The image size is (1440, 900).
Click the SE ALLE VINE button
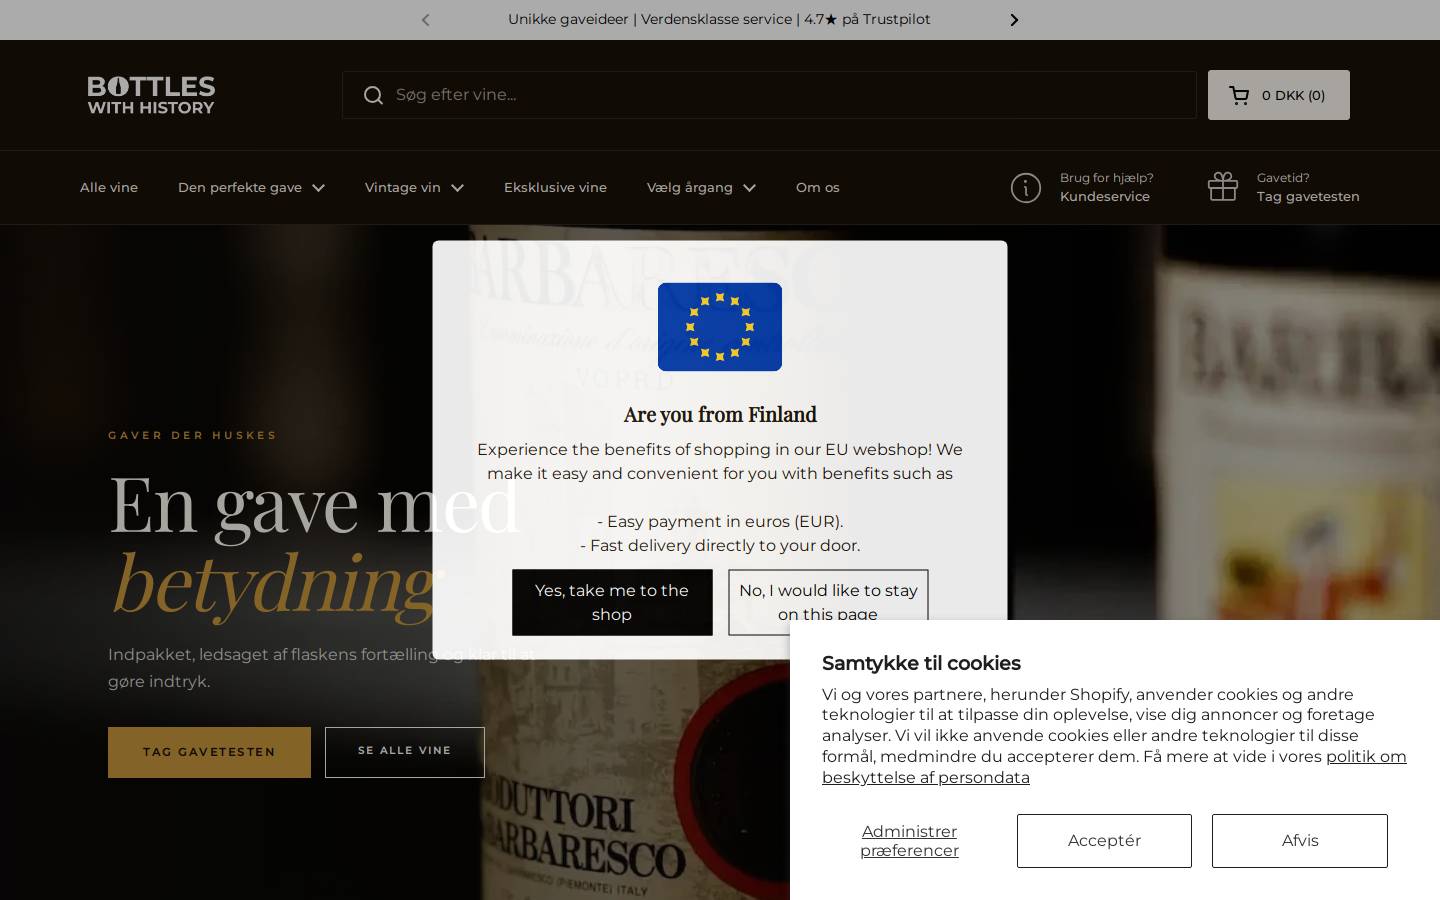(405, 752)
